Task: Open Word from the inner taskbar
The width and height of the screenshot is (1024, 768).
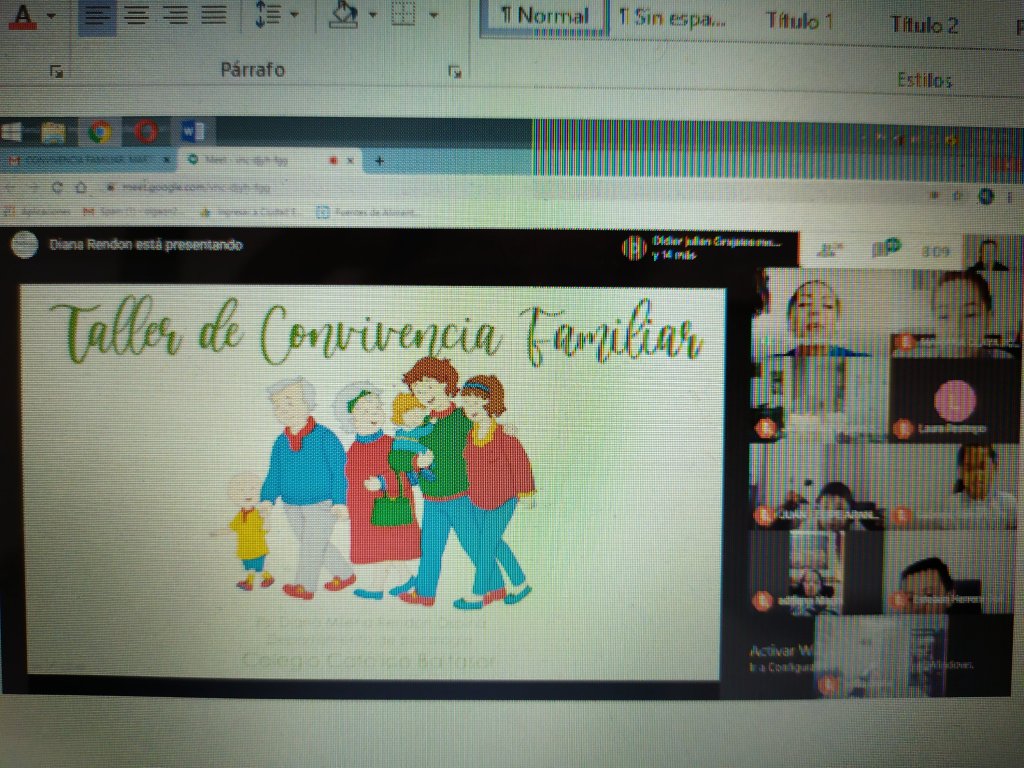Action: pos(193,131)
